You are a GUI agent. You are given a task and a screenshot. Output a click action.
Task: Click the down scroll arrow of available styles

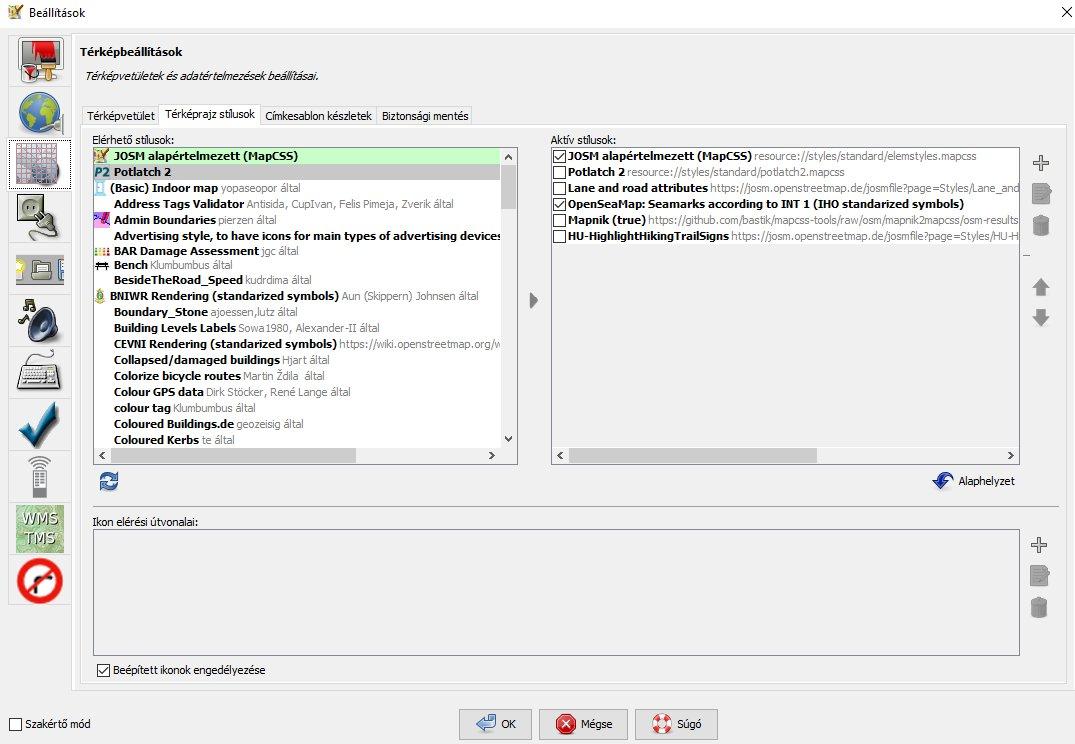[x=508, y=439]
